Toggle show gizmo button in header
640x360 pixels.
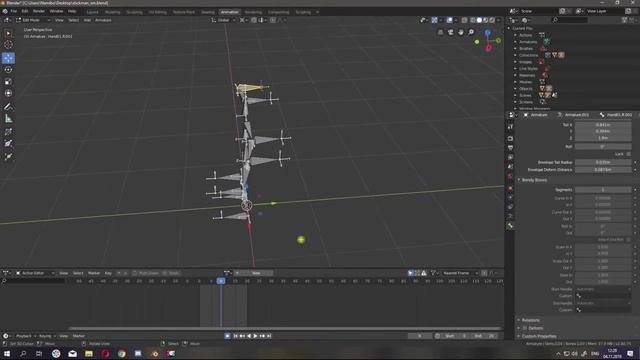[434, 20]
